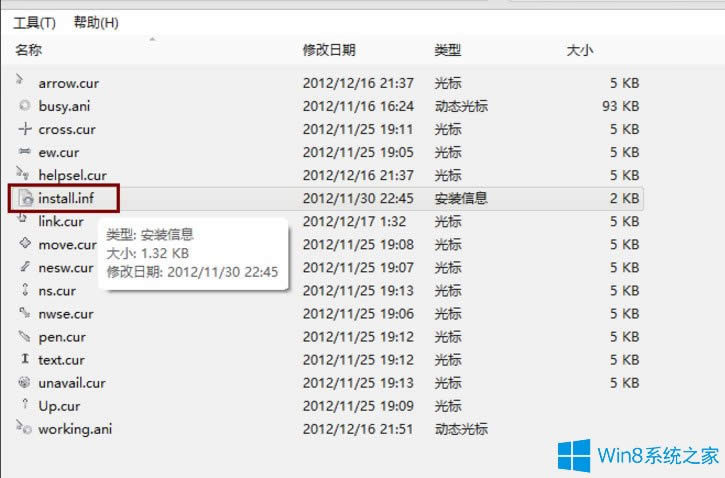Screen dimensions: 725x478
Task: Click the arrow.cur file icon
Action: pyautogui.click(x=24, y=83)
